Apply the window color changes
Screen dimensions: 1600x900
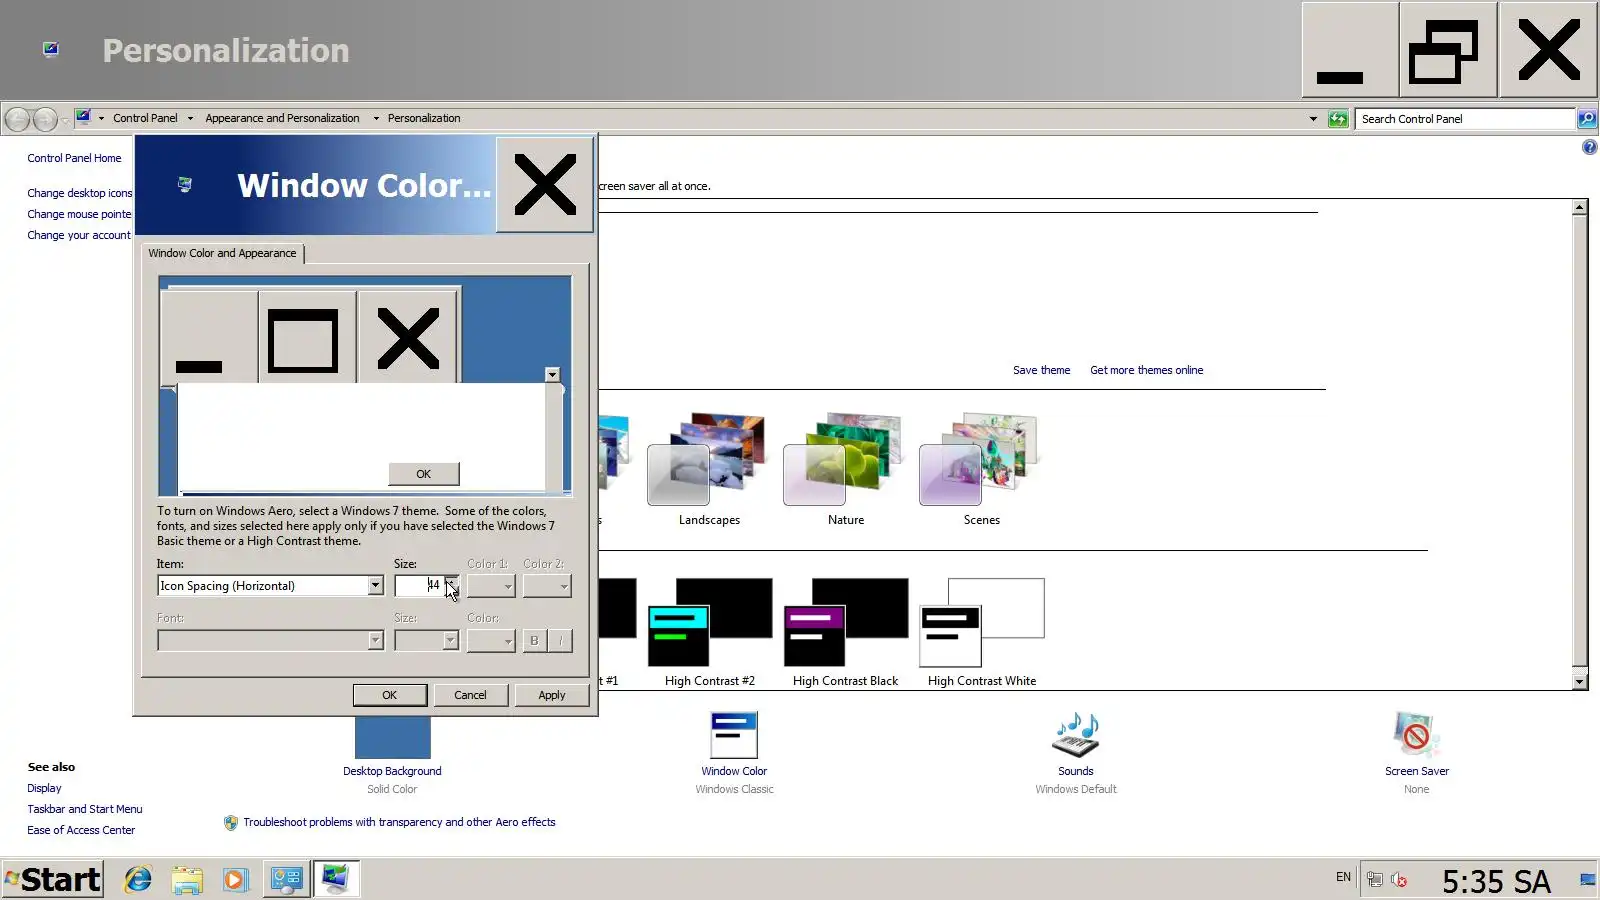[551, 695]
